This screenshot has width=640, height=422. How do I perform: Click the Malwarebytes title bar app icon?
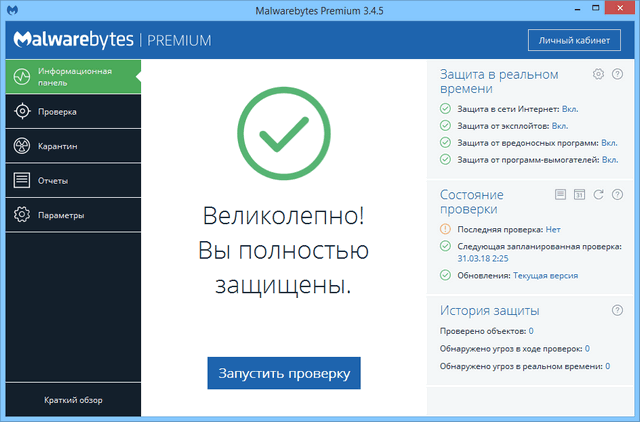pyautogui.click(x=12, y=10)
